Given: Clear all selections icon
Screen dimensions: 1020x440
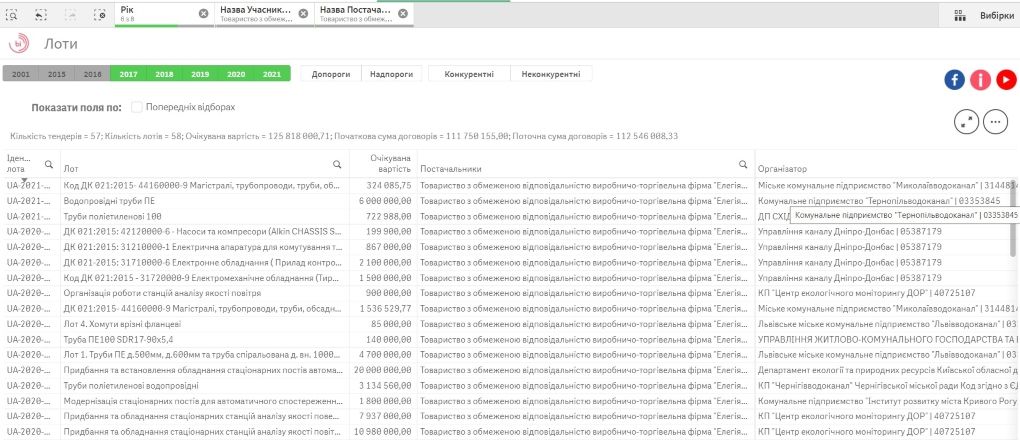Looking at the screenshot, I should tap(99, 14).
